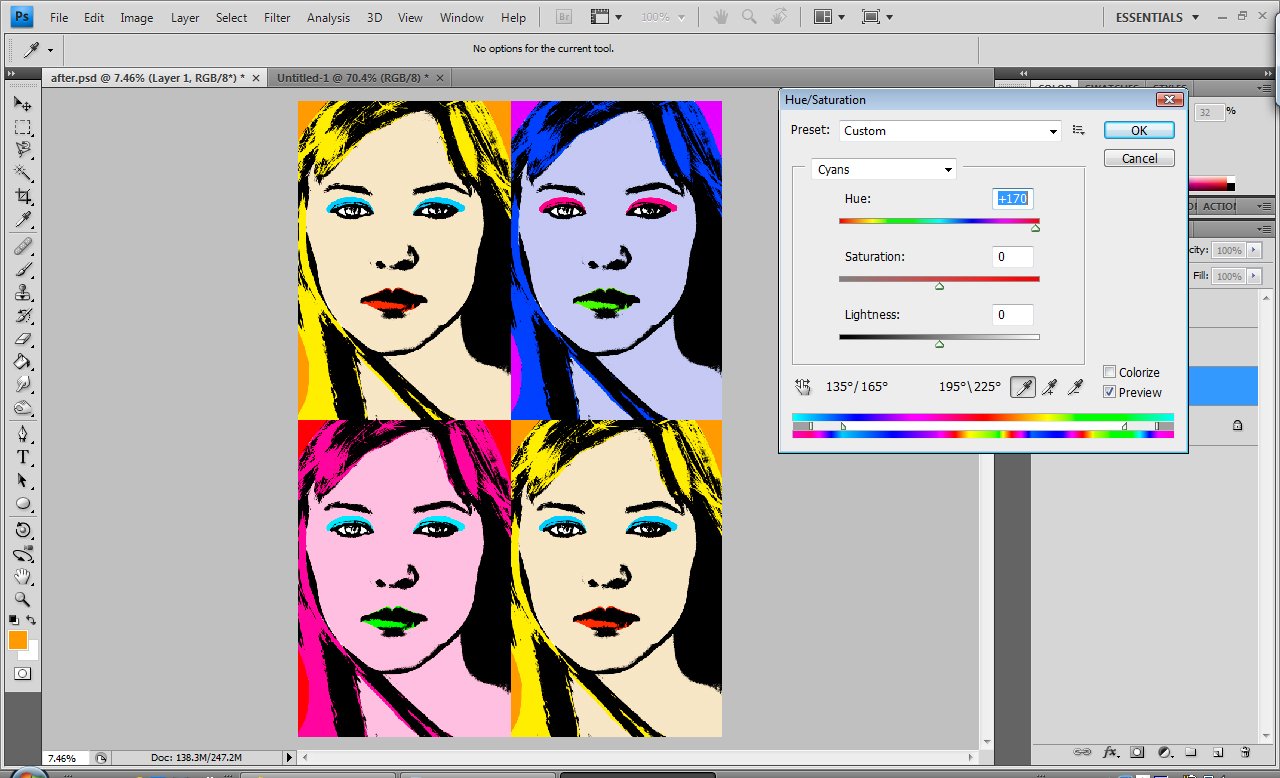Select the Zoom tool in the toolbox

click(x=22, y=599)
